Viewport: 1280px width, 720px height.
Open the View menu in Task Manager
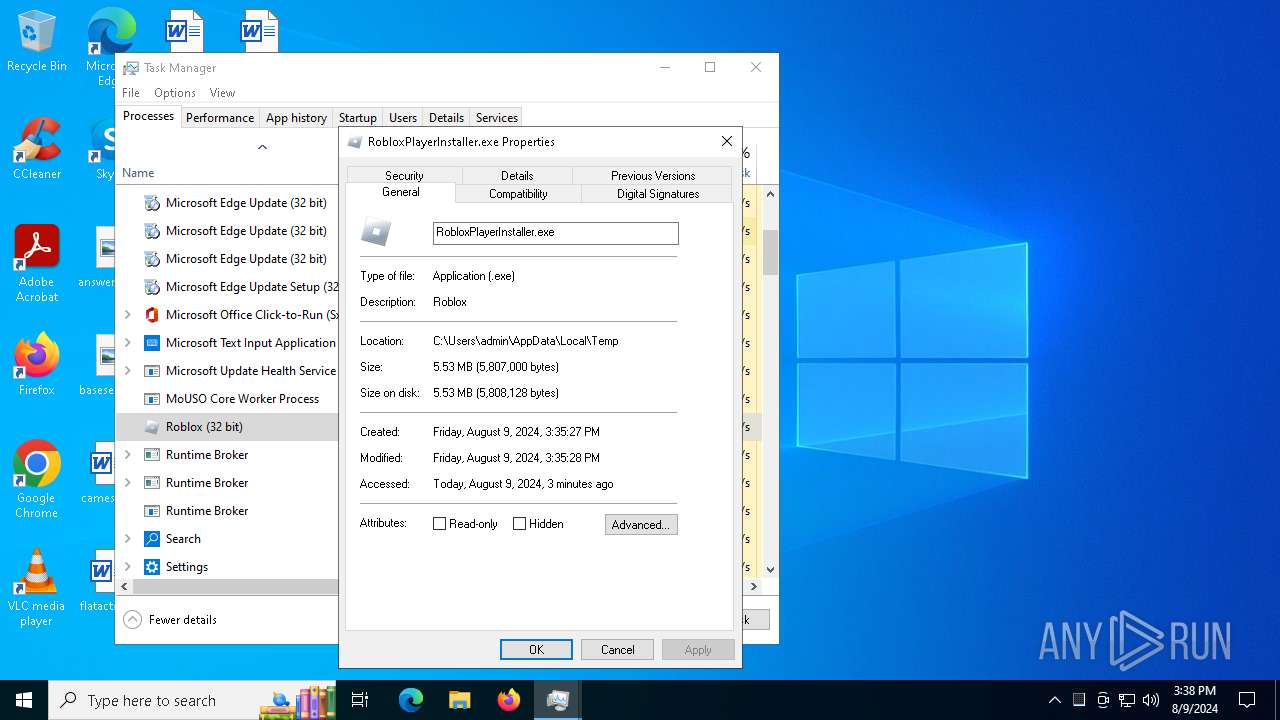point(222,93)
